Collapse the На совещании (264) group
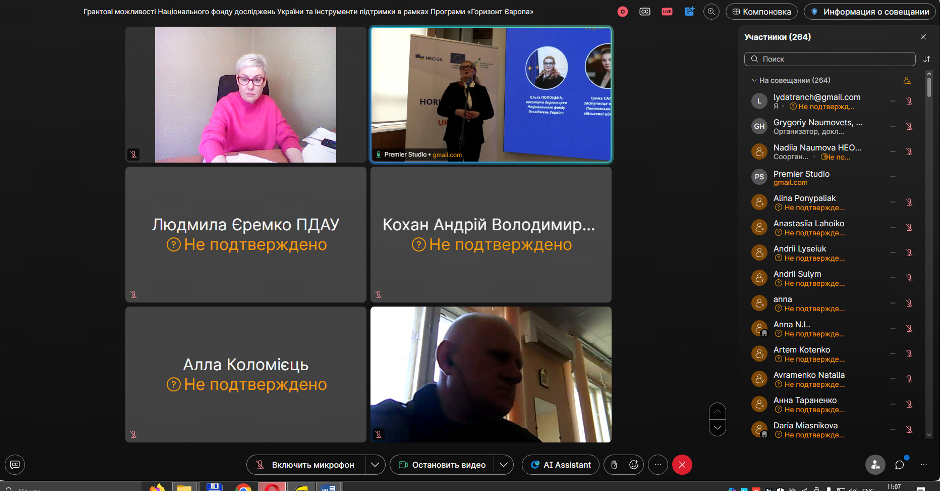 pyautogui.click(x=754, y=80)
